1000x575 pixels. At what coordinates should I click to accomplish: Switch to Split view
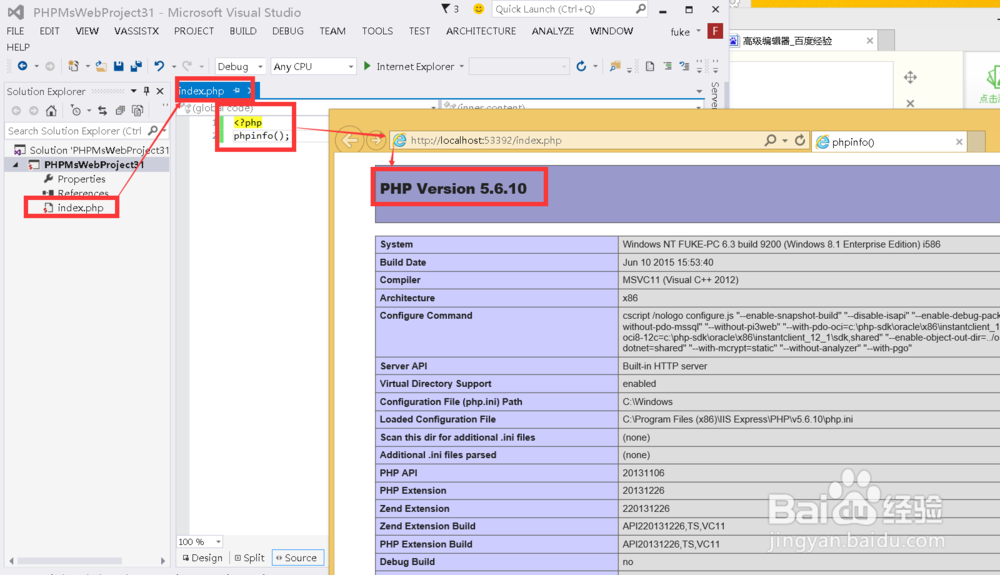pos(249,558)
